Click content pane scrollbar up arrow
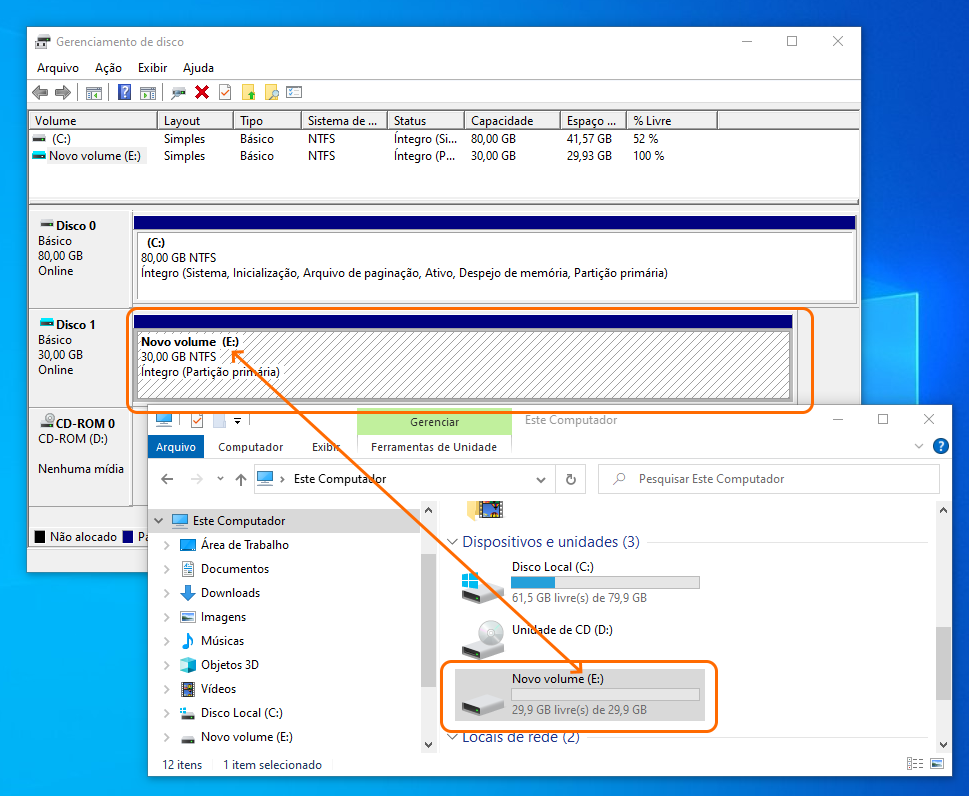This screenshot has height=796, width=969. click(943, 510)
